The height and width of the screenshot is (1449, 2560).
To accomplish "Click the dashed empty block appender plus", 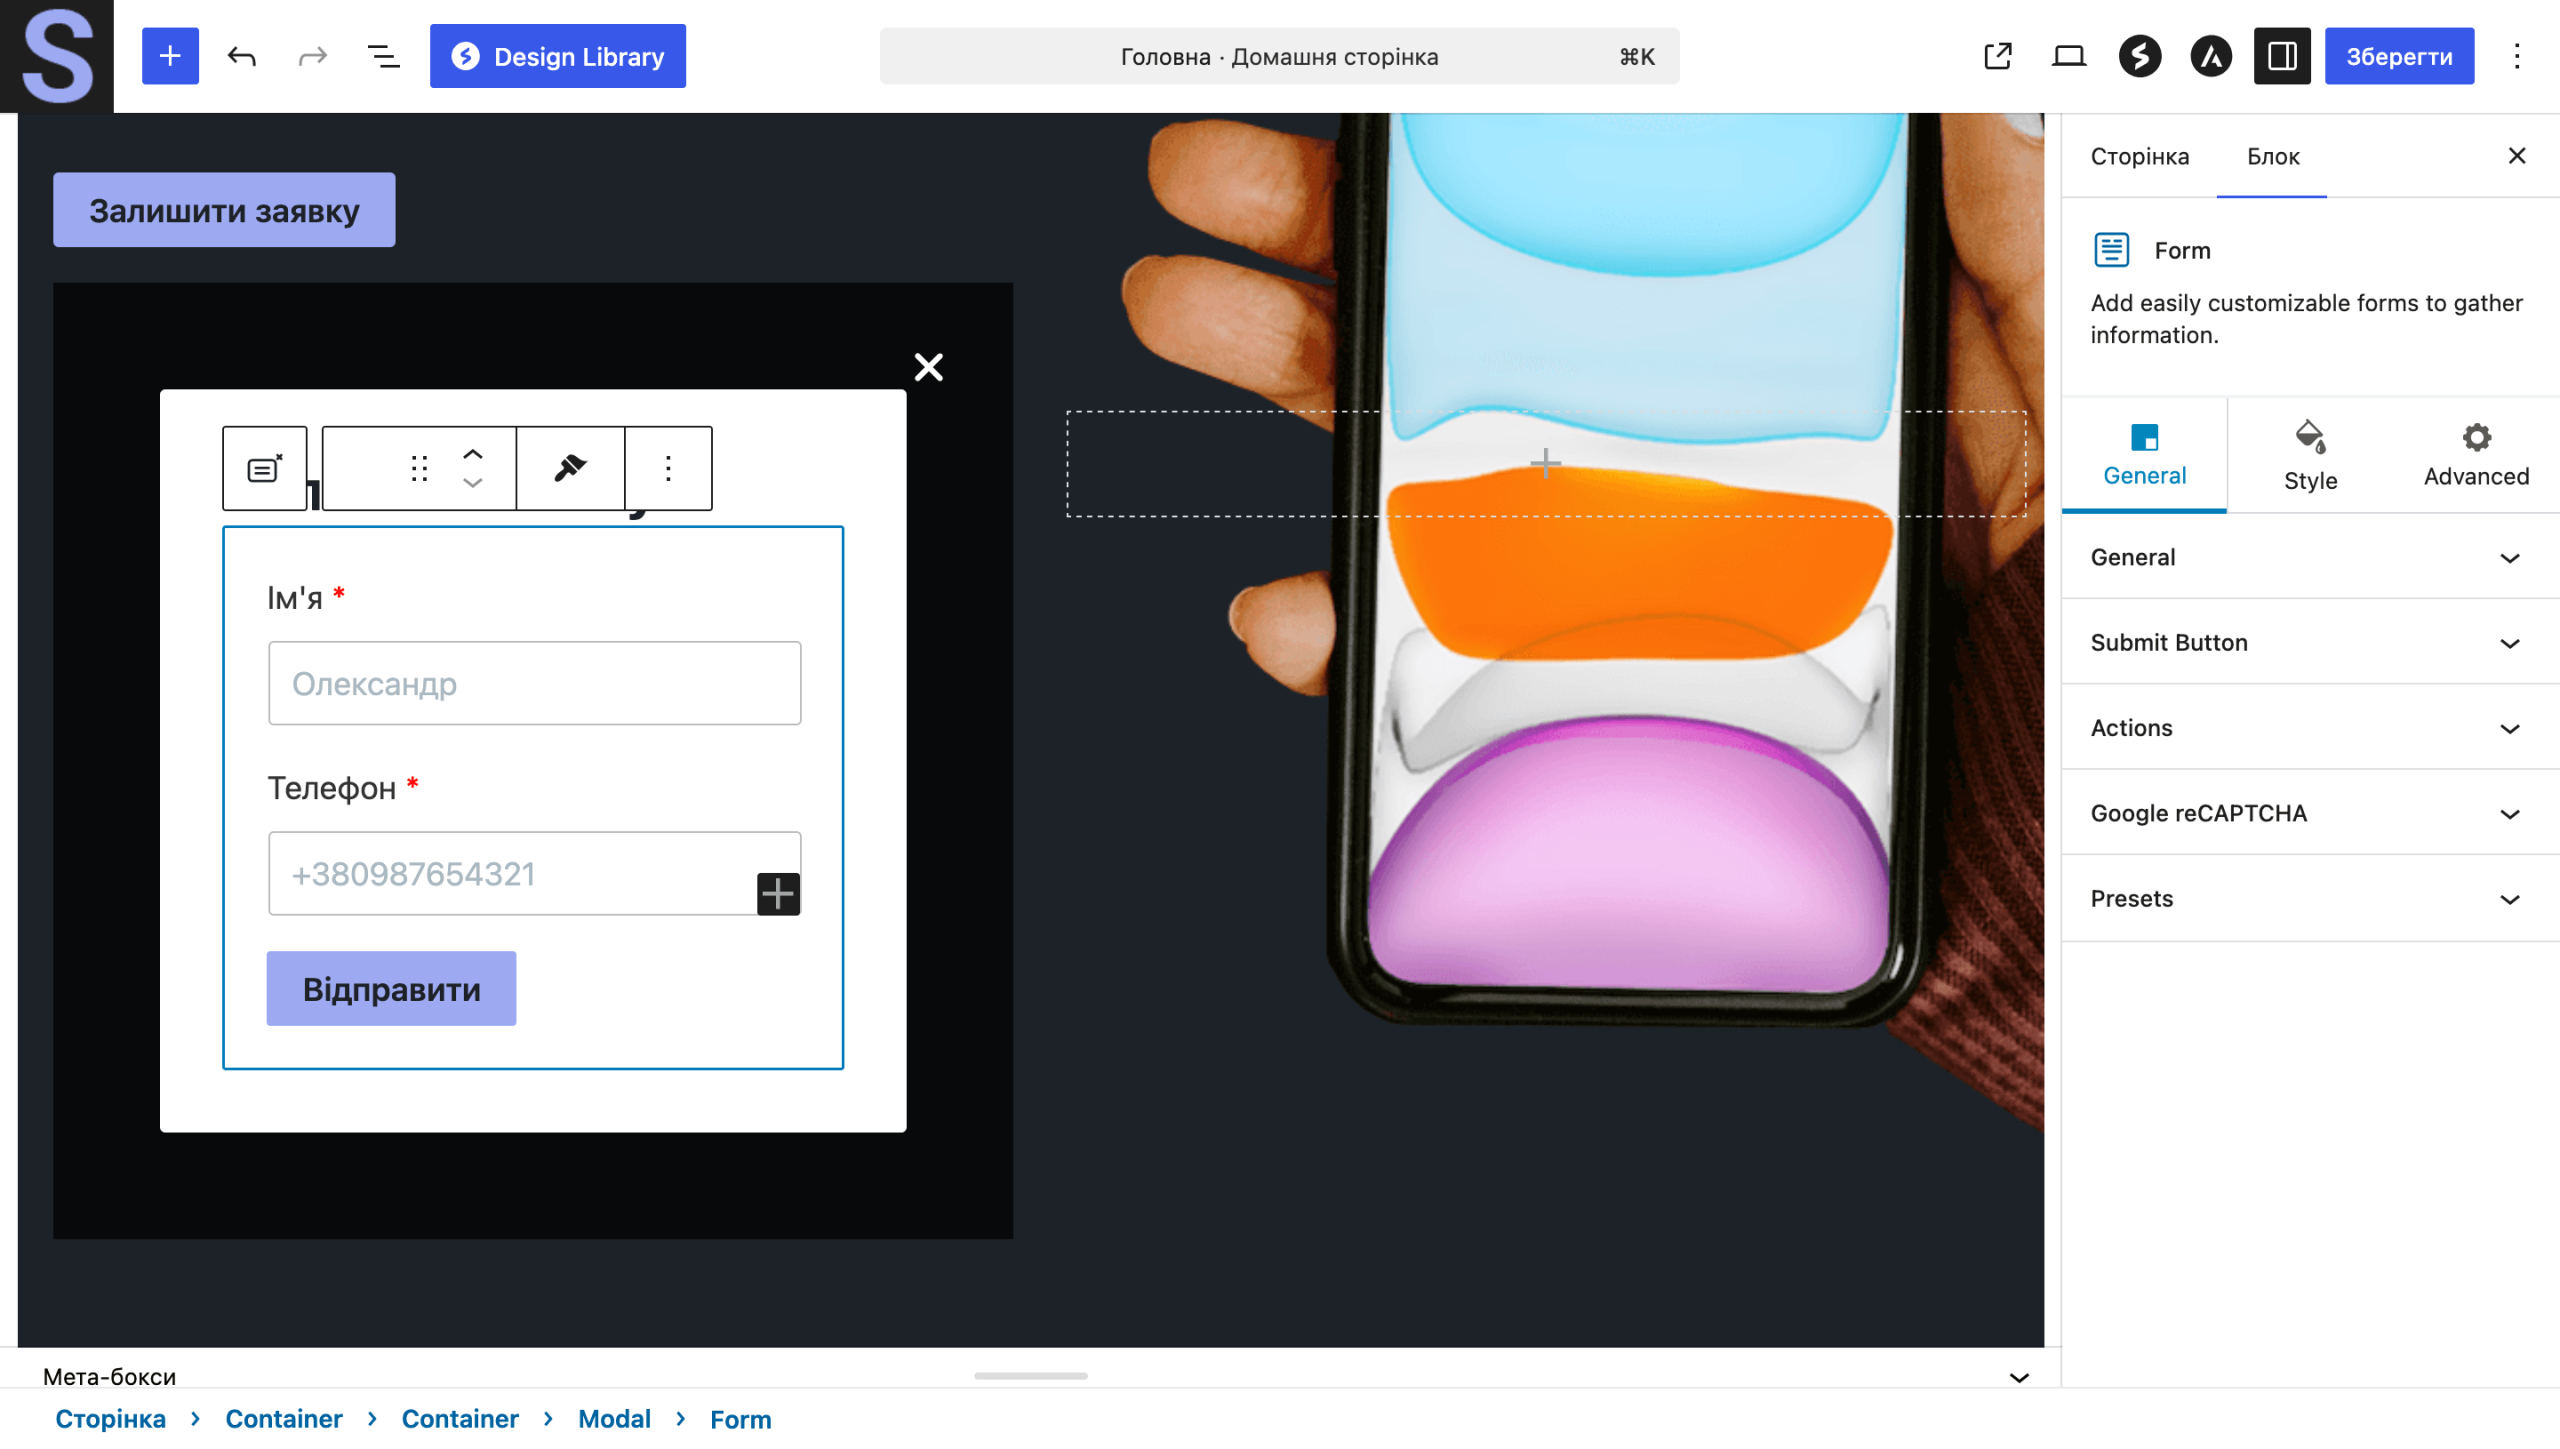I will click(1545, 463).
